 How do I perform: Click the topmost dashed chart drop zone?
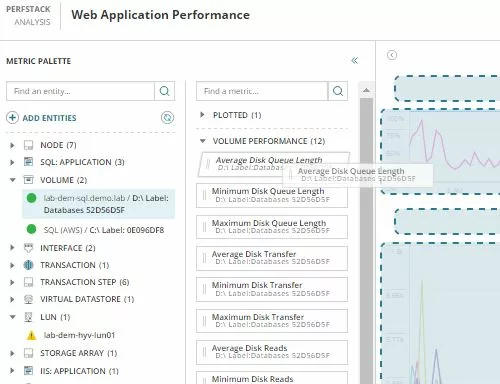tap(447, 88)
